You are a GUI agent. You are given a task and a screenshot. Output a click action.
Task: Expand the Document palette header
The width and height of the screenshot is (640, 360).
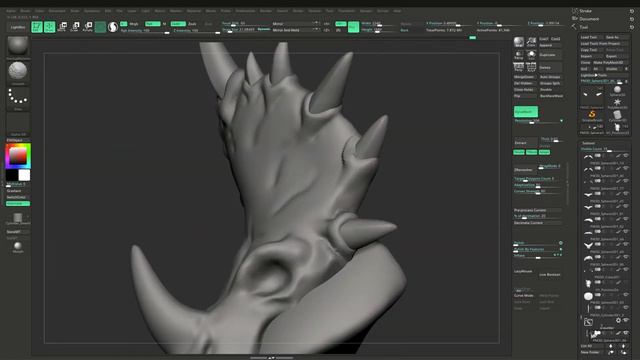click(589, 19)
